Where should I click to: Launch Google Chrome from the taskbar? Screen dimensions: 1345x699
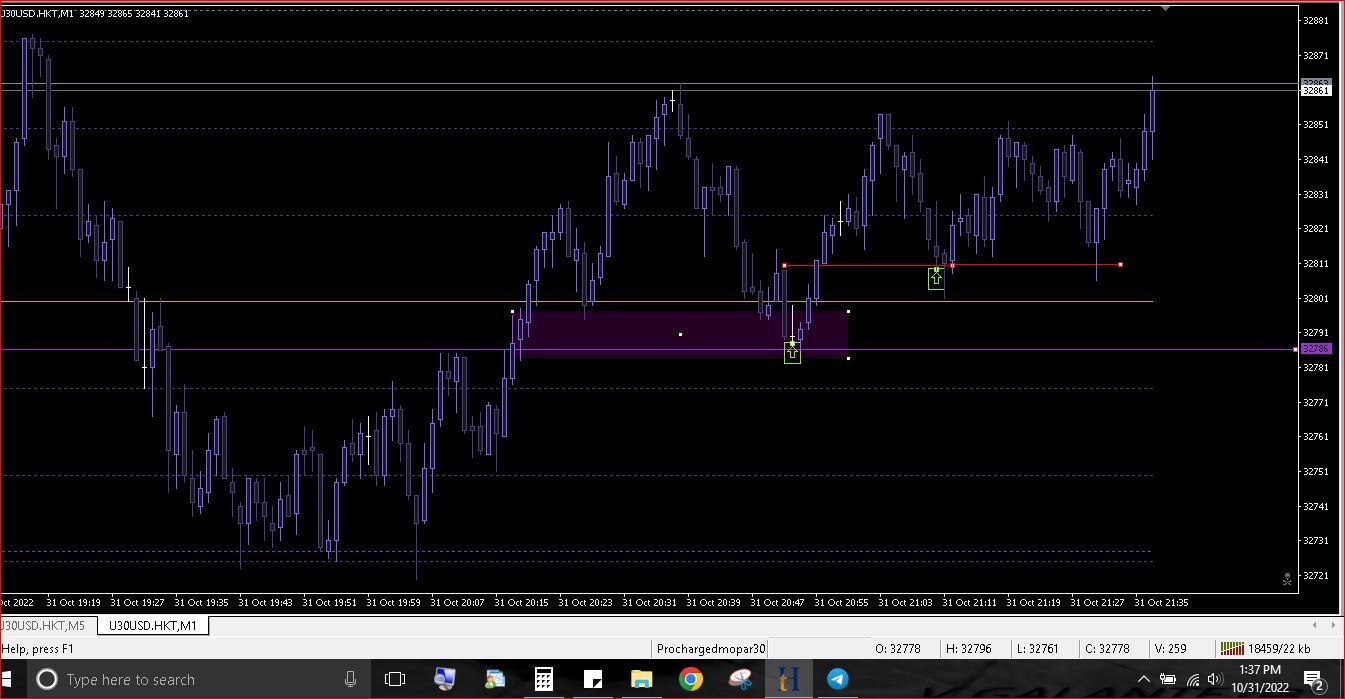[x=690, y=680]
